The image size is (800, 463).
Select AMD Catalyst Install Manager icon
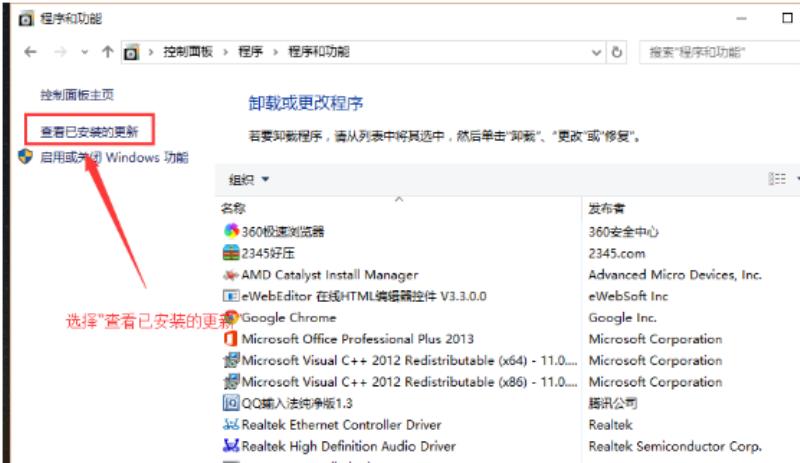pos(231,275)
